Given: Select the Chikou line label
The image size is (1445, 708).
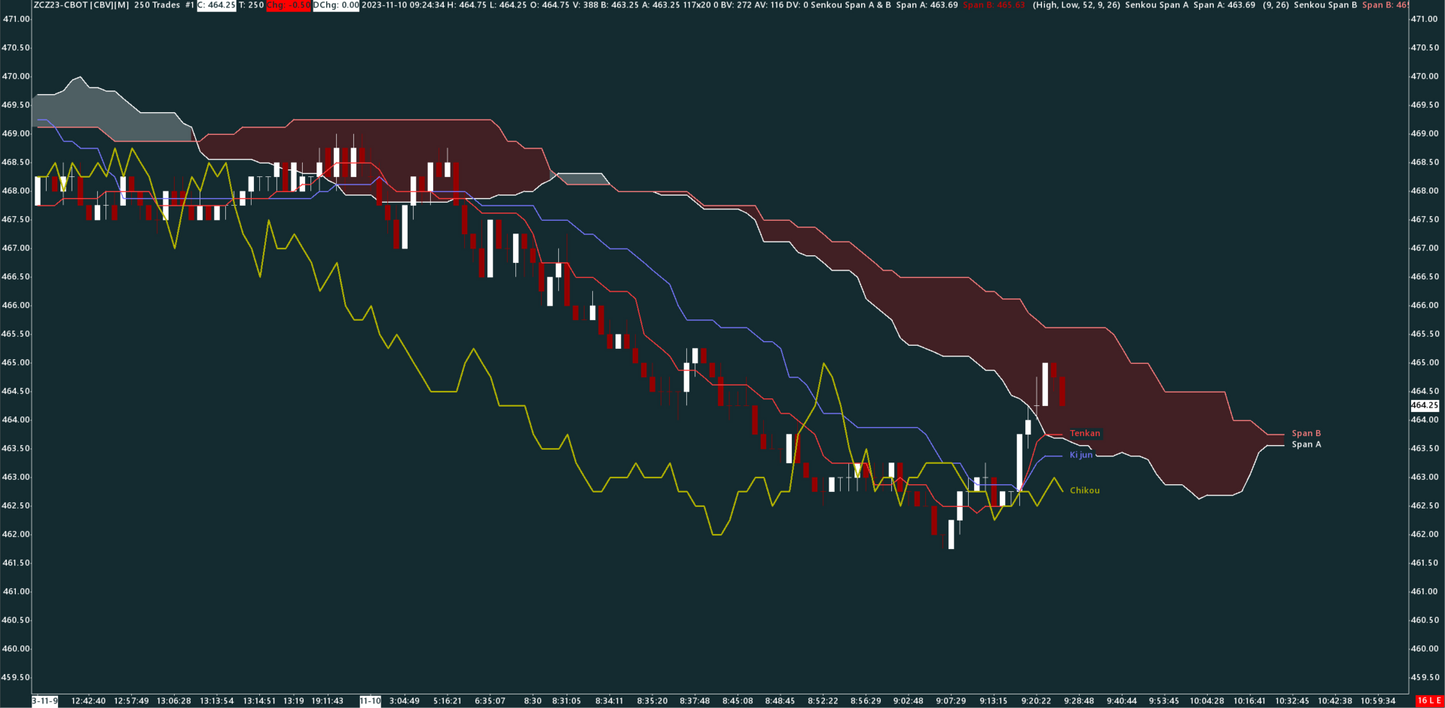Looking at the screenshot, I should click(x=1084, y=490).
